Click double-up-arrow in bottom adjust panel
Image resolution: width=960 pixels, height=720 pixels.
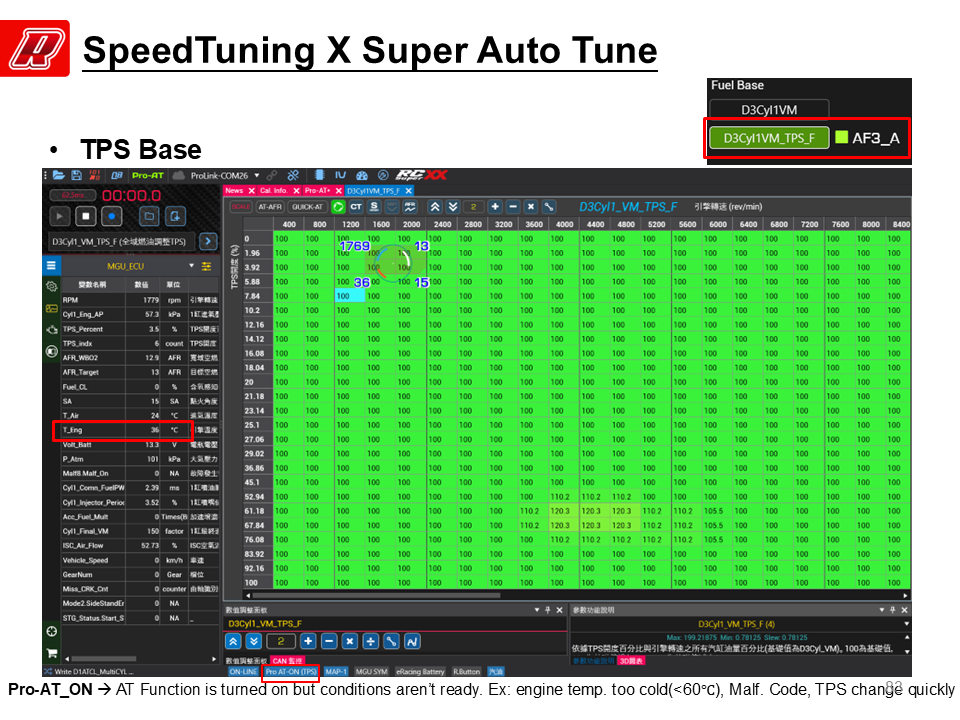233,641
